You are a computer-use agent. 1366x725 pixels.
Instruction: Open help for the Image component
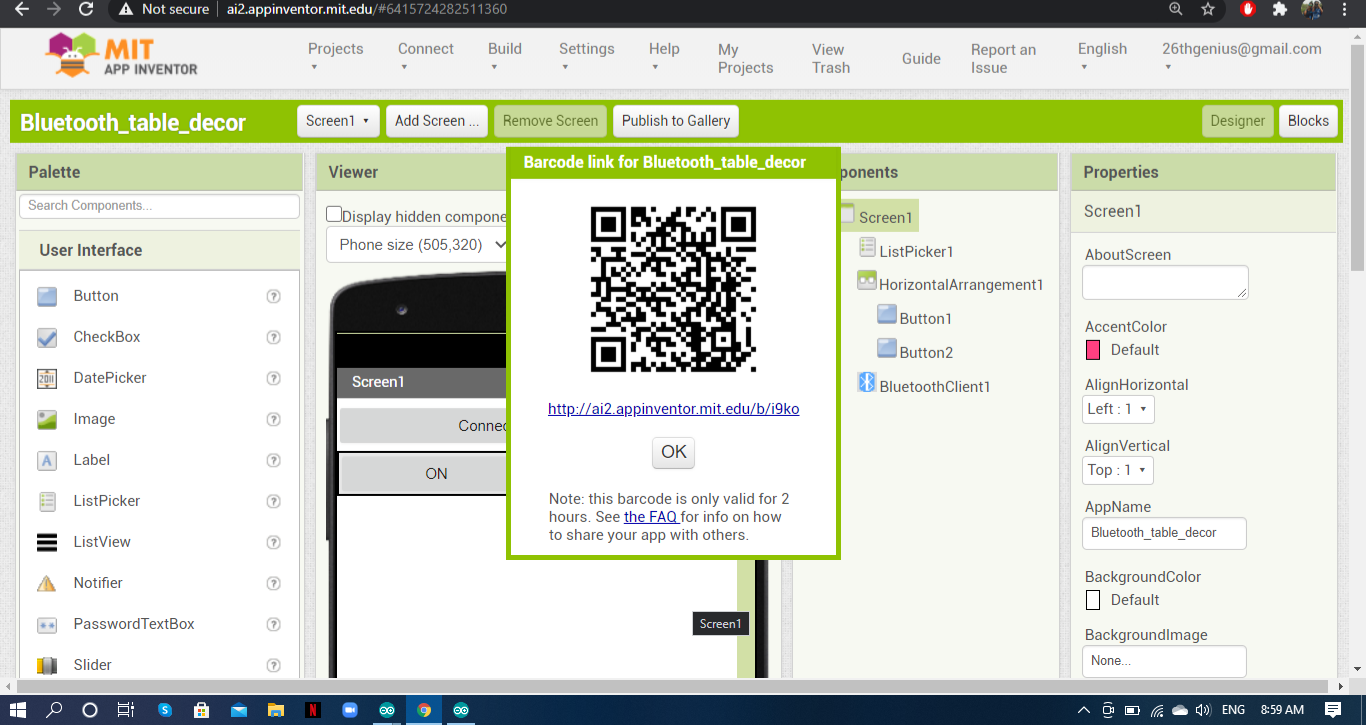point(273,419)
